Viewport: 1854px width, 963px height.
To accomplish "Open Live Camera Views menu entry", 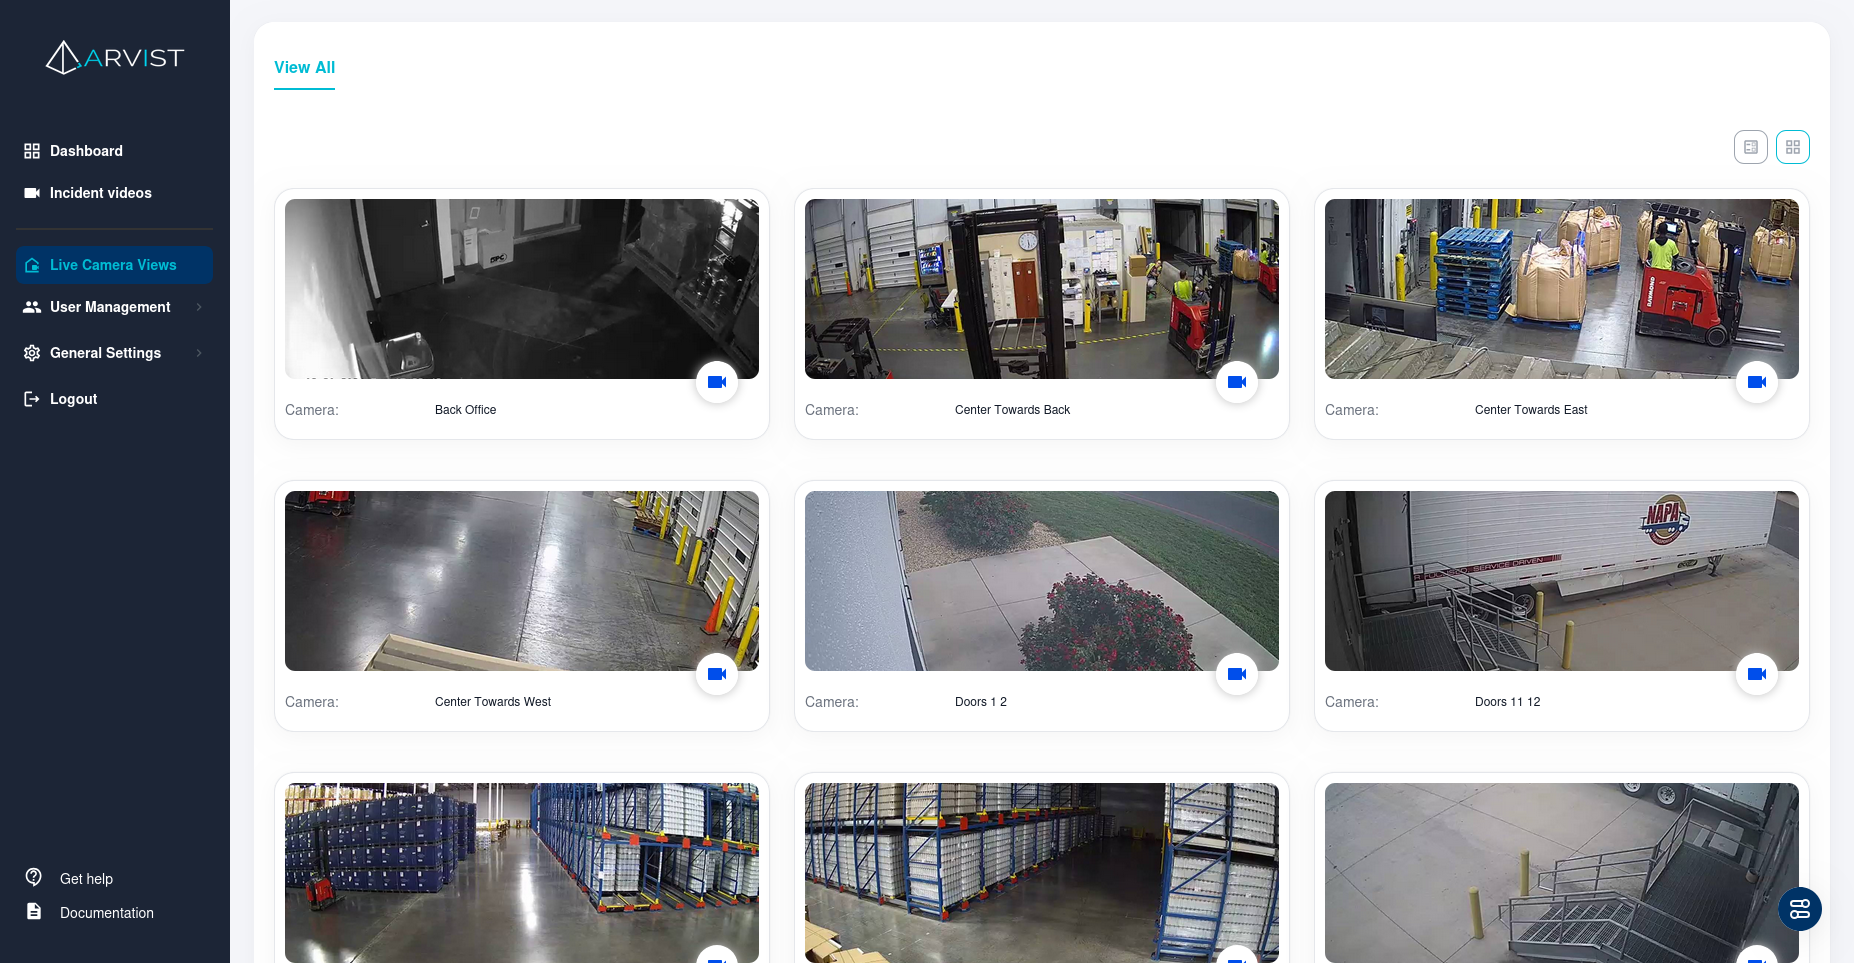I will pyautogui.click(x=113, y=265).
